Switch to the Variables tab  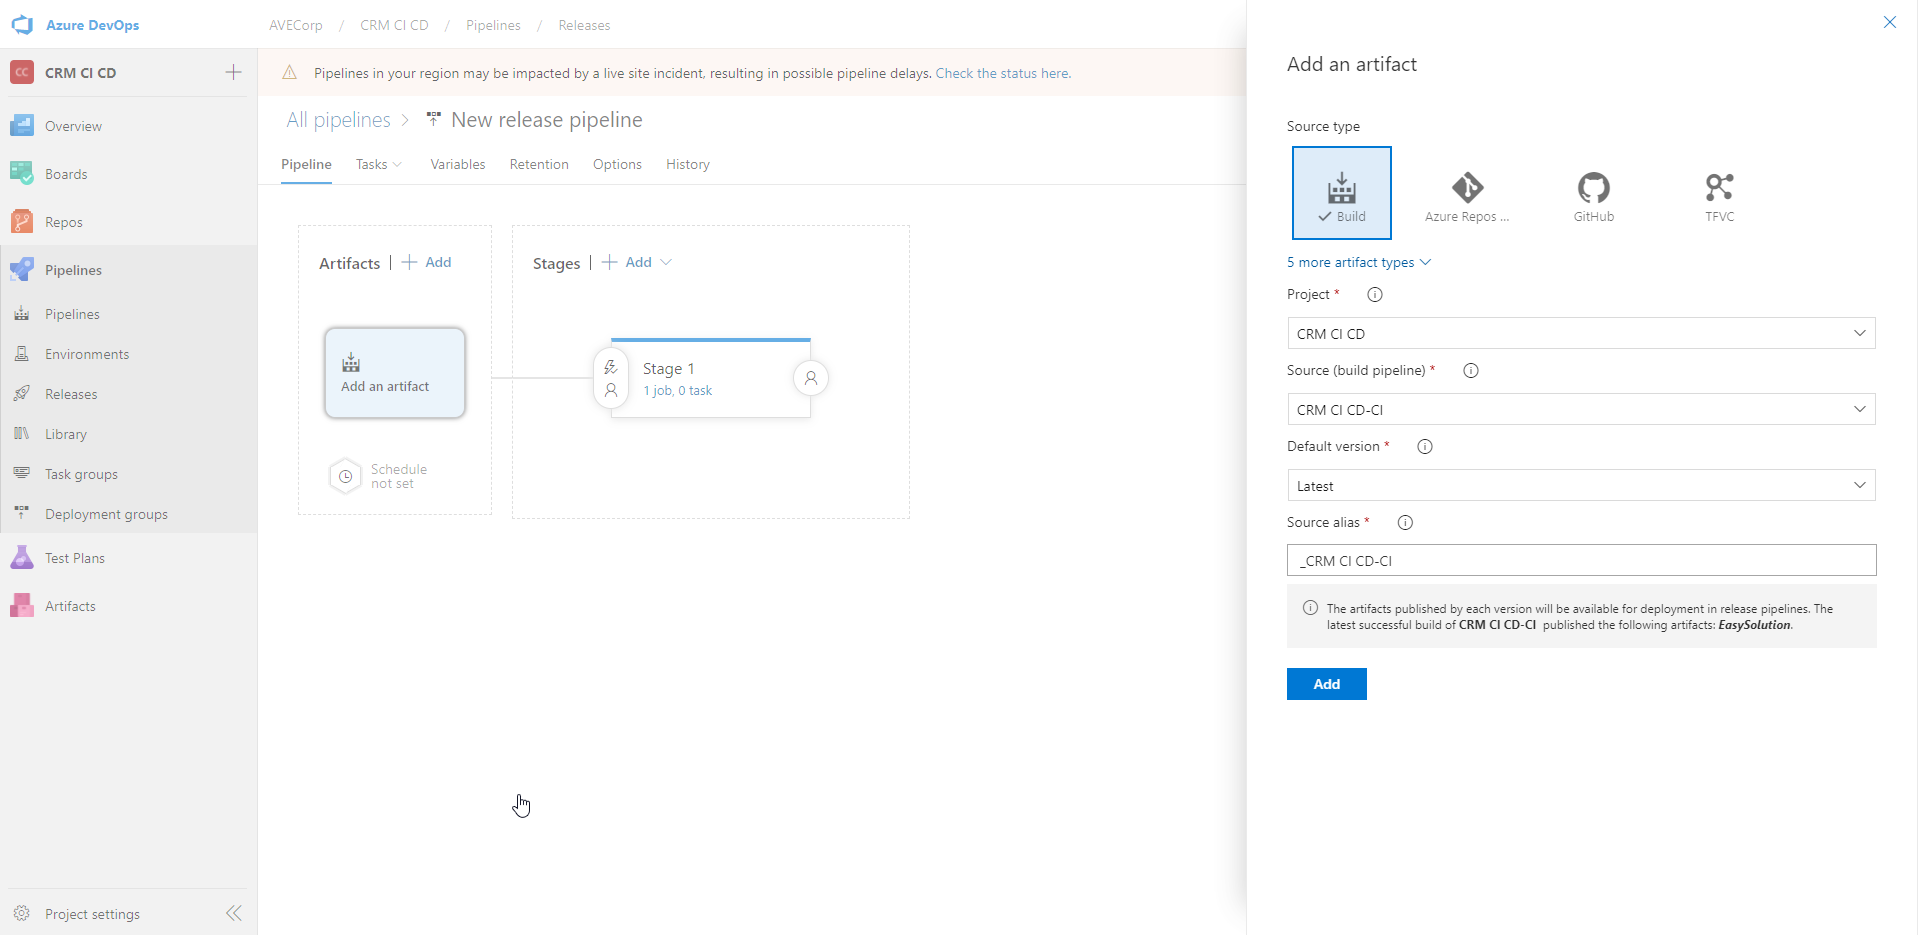pos(457,164)
